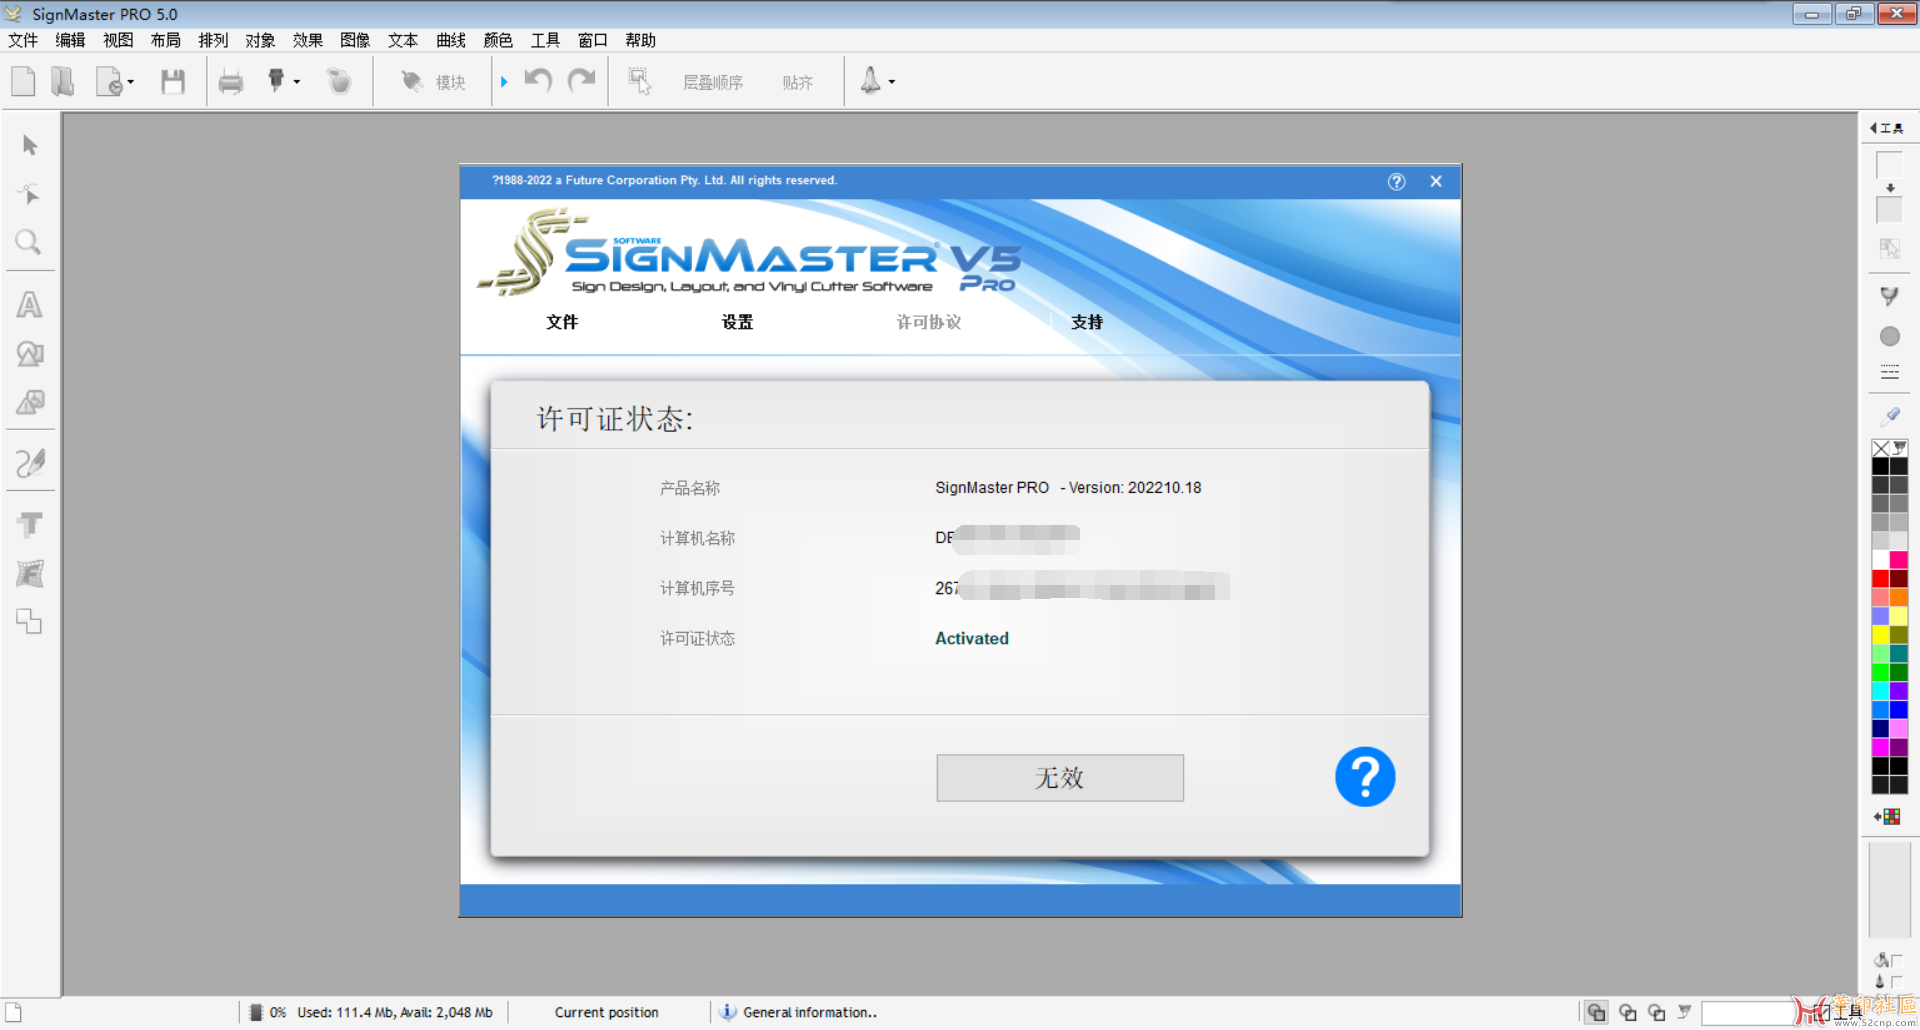The height and width of the screenshot is (1030, 1920).
Task: Click the 层叠顺序 toolbar button
Action: pos(713,82)
